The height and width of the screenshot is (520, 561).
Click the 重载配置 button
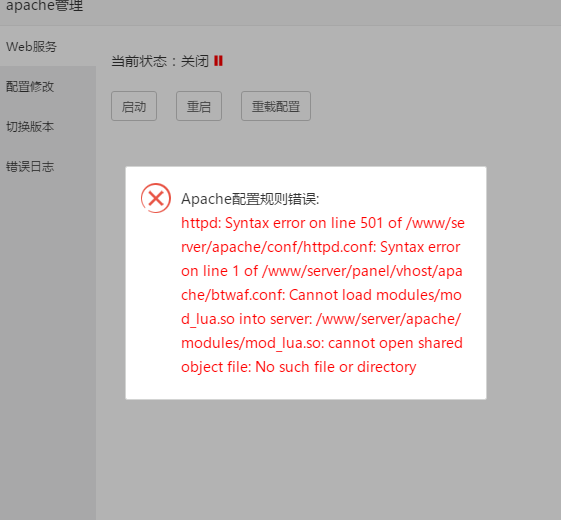pos(276,106)
